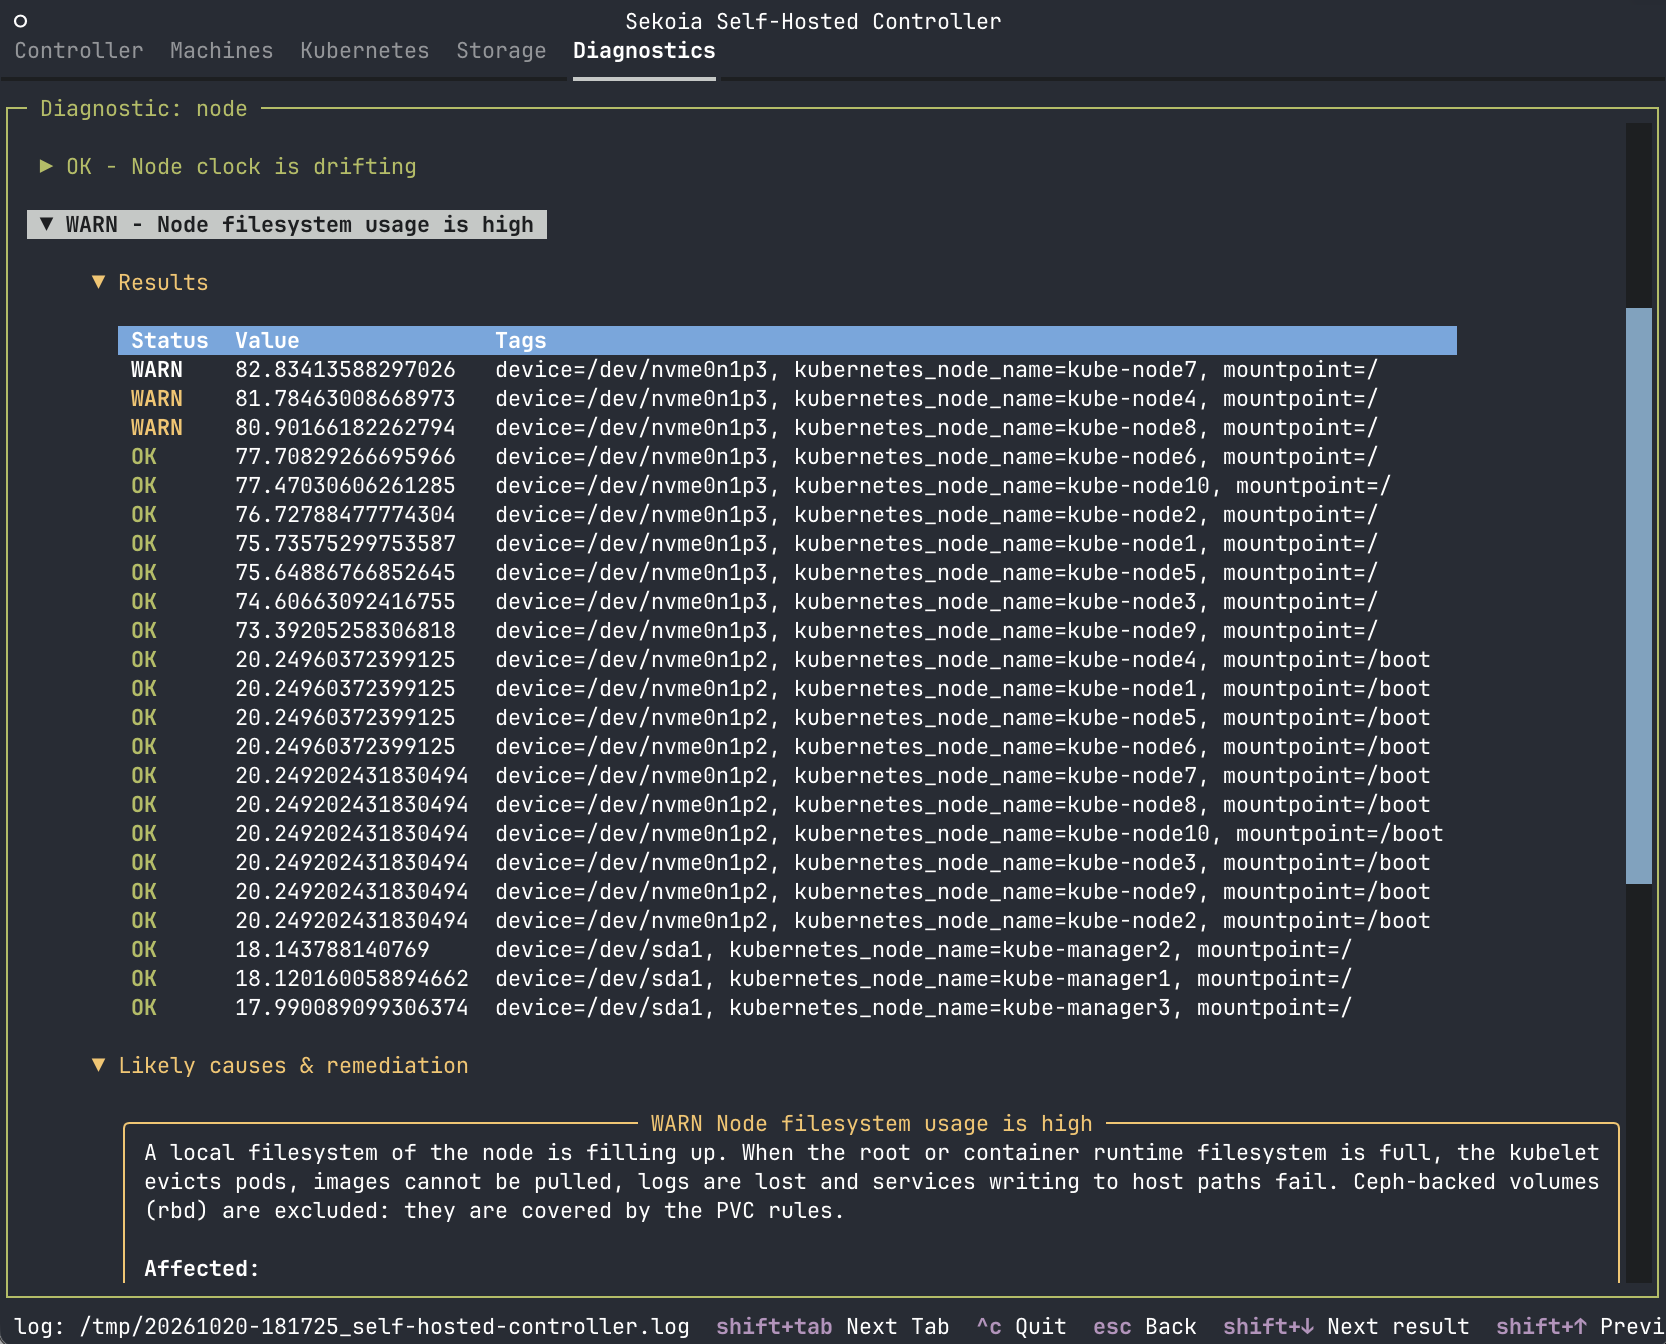Select the value 80.90166182262794
Viewport: 1666px width, 1344px height.
pos(345,428)
